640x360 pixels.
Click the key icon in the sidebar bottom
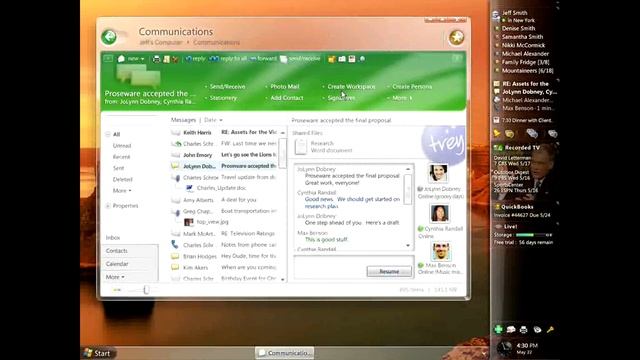click(x=550, y=329)
